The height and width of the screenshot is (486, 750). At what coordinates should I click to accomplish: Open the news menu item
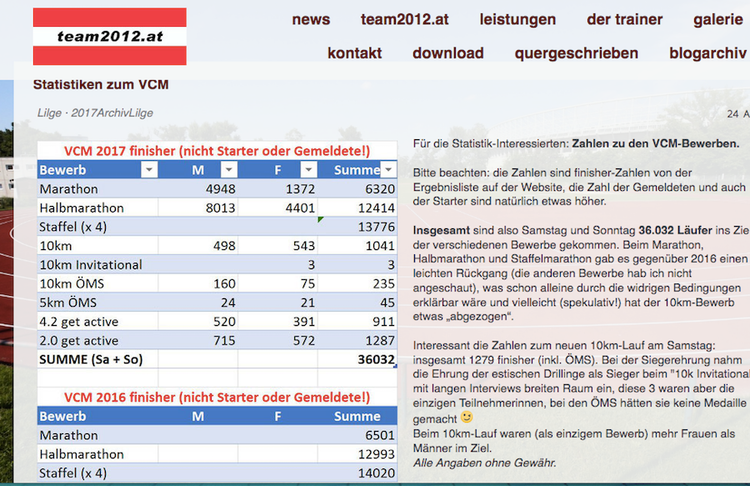[x=311, y=20]
